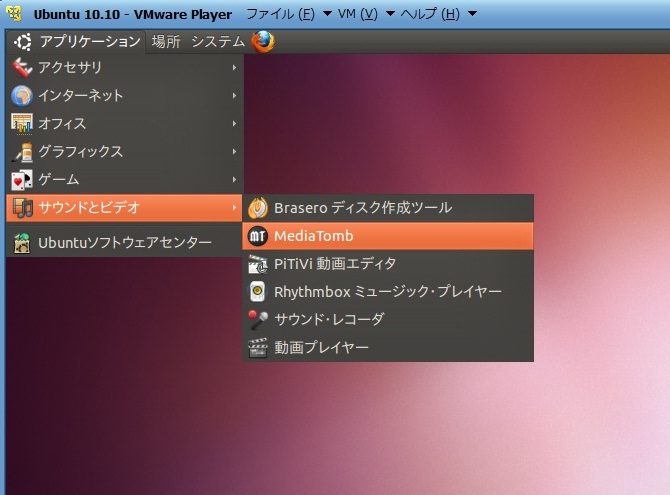
Task: Open the ヘルプ (H) menu
Action: (430, 14)
